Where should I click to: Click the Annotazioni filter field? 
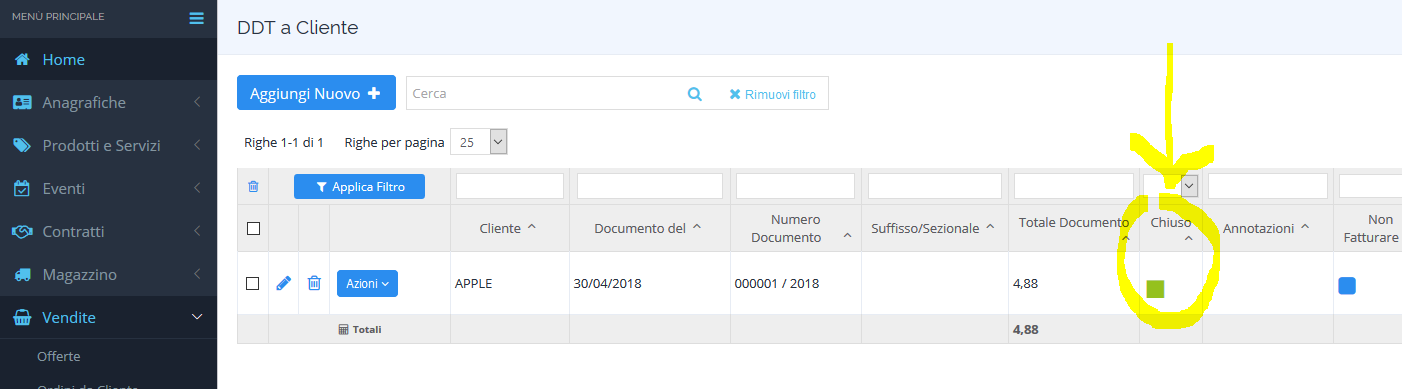coord(1268,186)
